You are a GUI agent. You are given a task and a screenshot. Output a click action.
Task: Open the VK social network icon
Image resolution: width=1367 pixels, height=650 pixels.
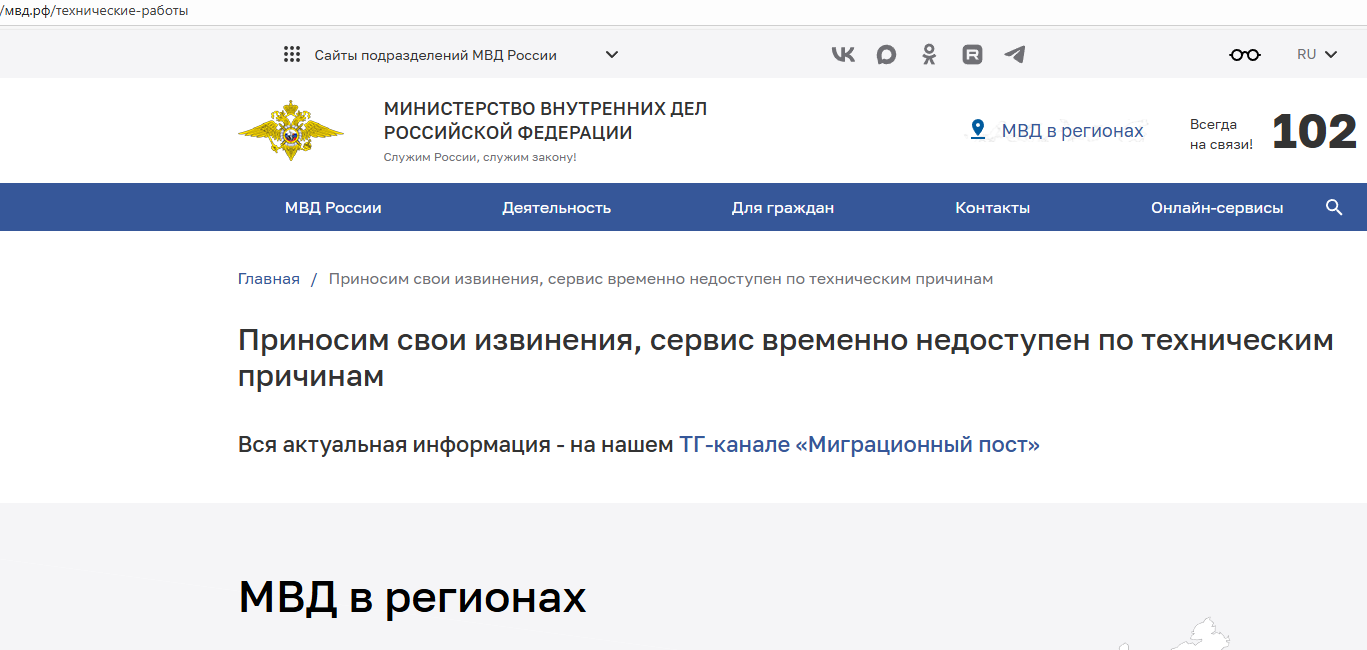pos(843,55)
